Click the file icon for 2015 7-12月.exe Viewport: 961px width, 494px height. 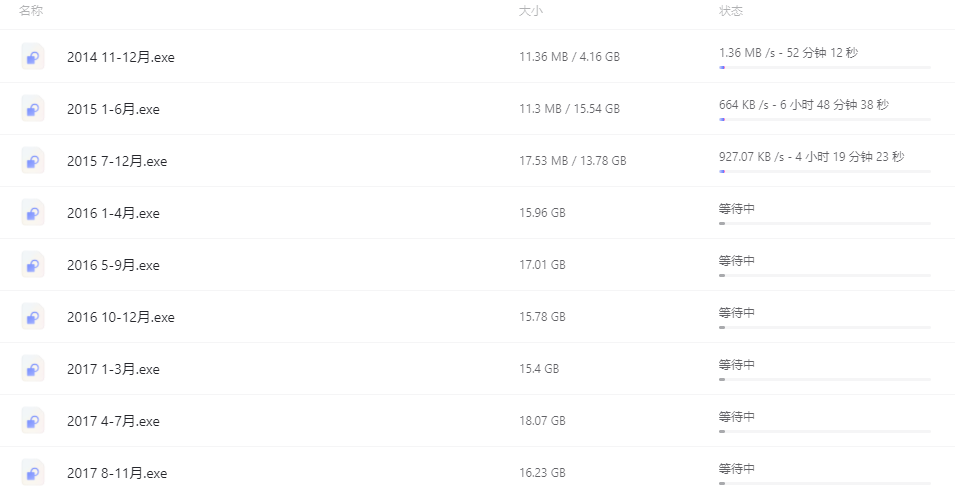pyautogui.click(x=32, y=161)
